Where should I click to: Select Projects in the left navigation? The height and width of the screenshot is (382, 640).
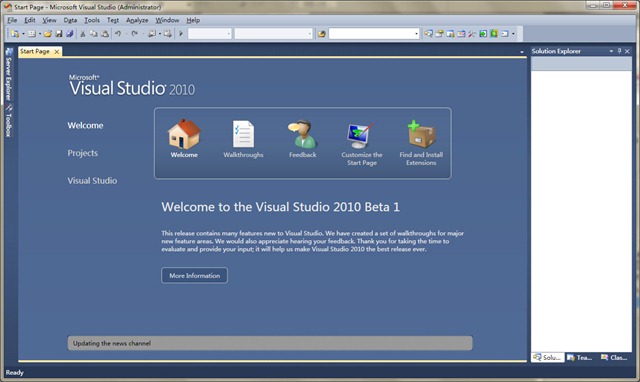82,153
